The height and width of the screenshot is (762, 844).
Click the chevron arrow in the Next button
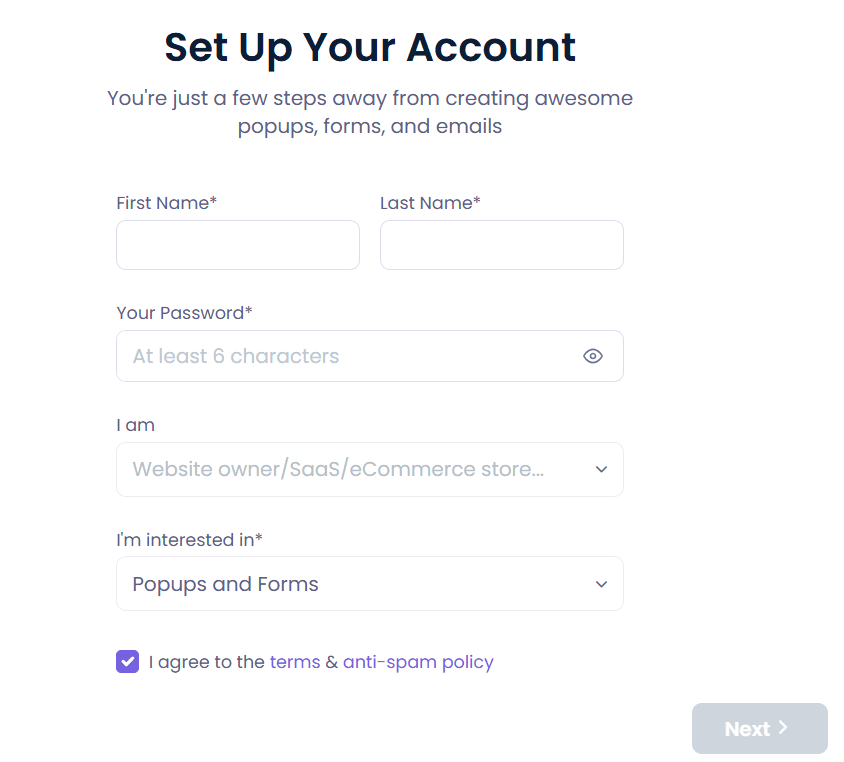[784, 728]
